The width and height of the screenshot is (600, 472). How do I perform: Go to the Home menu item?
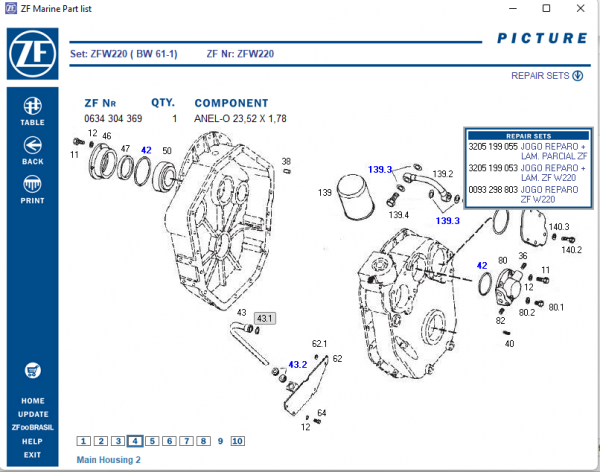click(32, 400)
